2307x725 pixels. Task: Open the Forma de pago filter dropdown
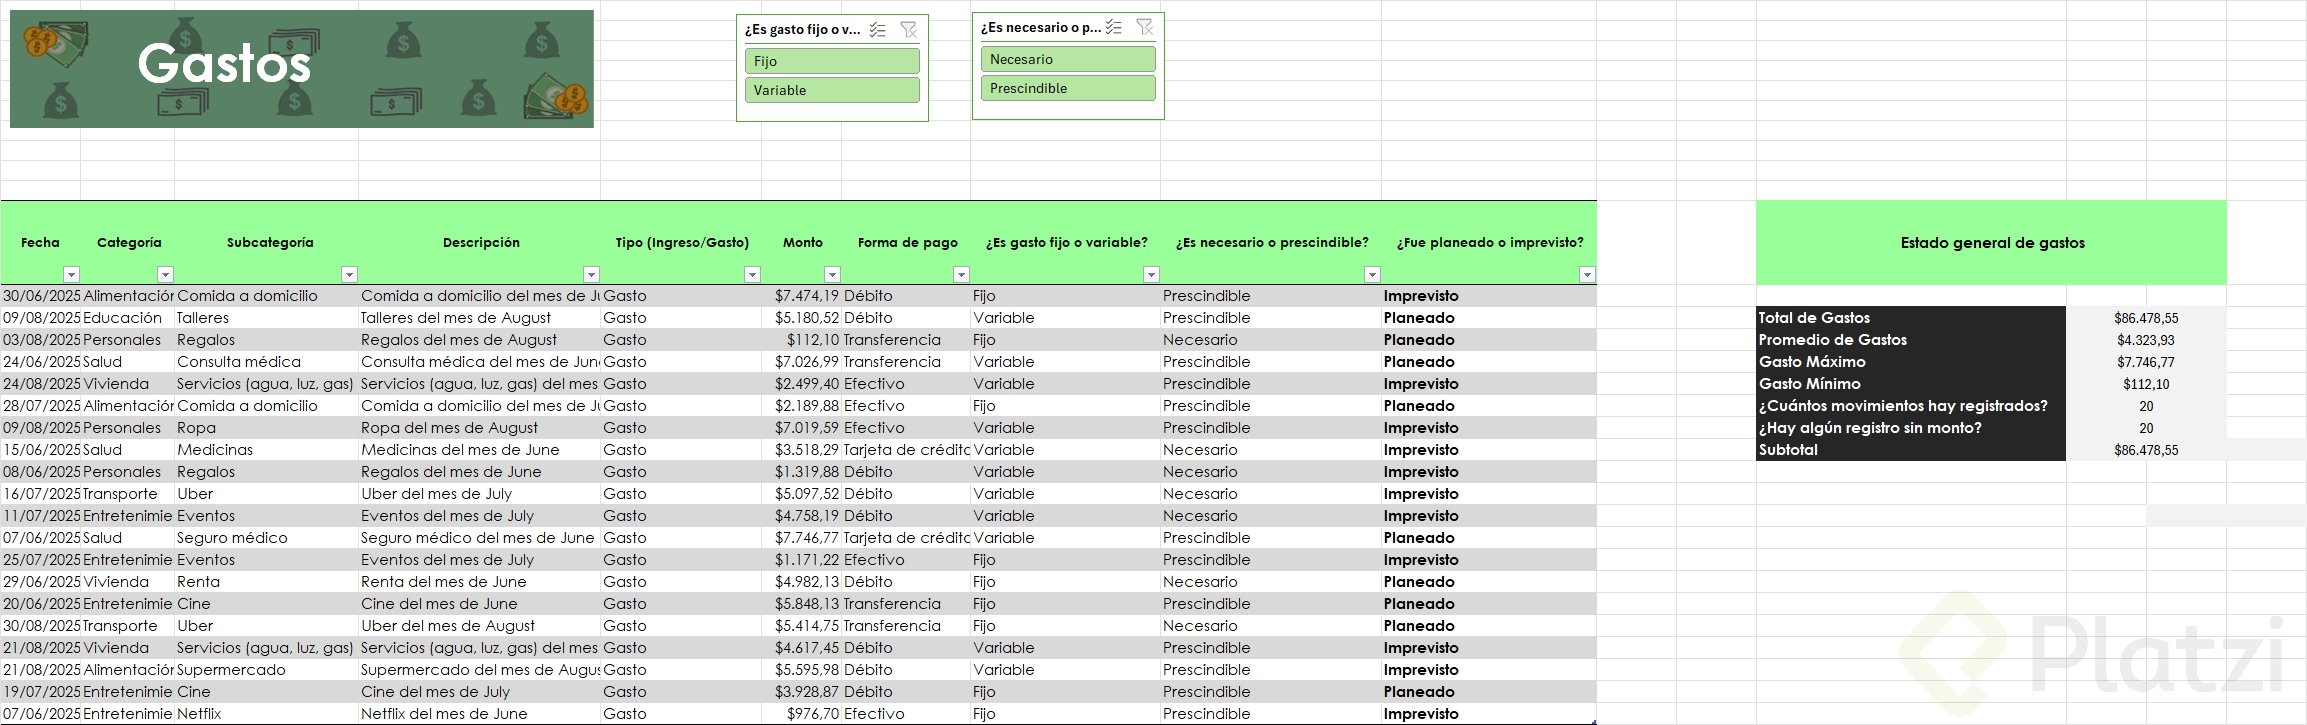click(x=961, y=274)
